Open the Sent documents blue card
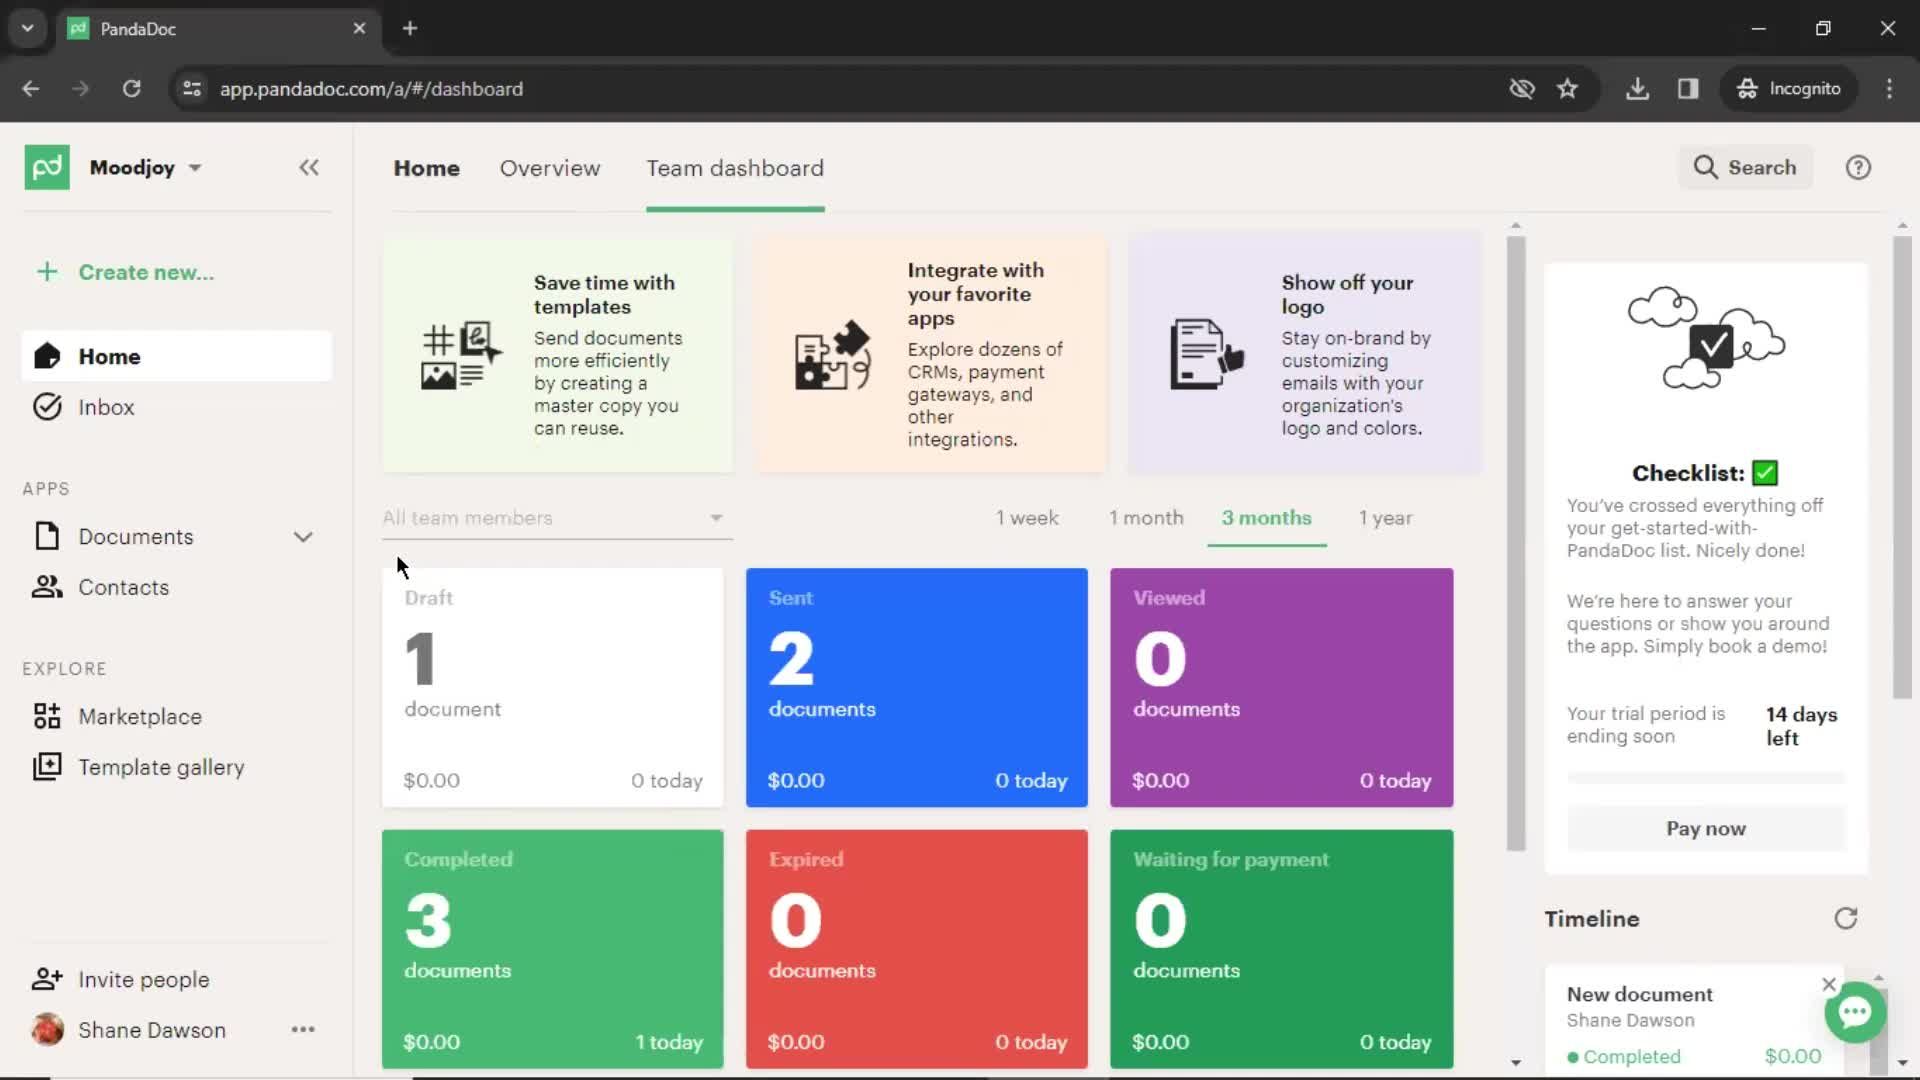 pos(916,687)
